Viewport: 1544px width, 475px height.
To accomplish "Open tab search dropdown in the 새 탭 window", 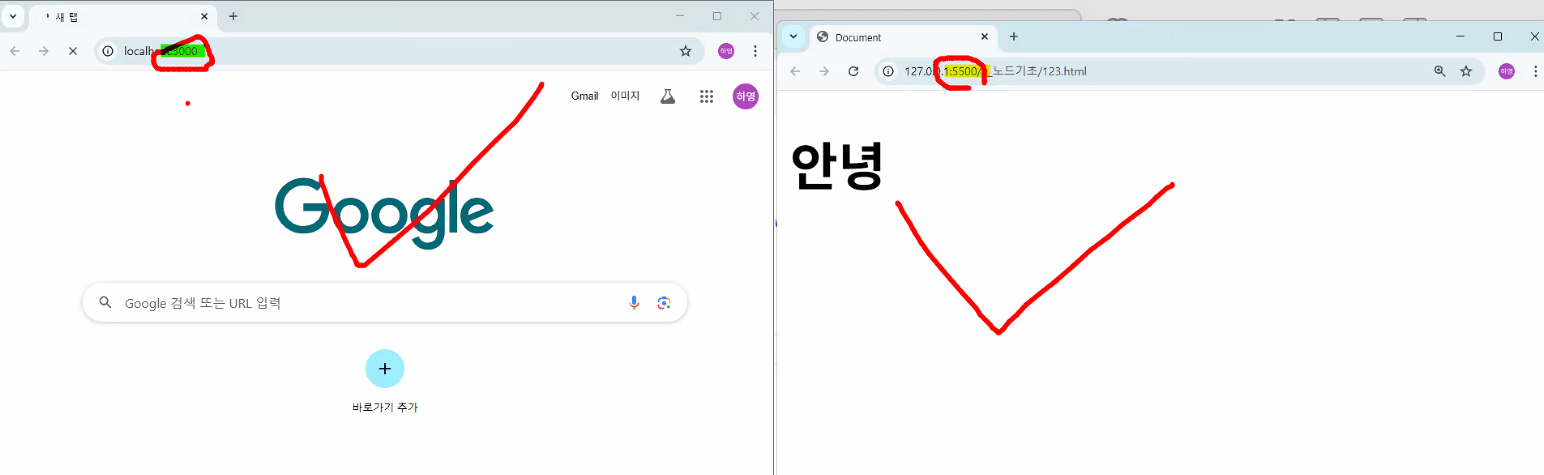I will point(13,17).
